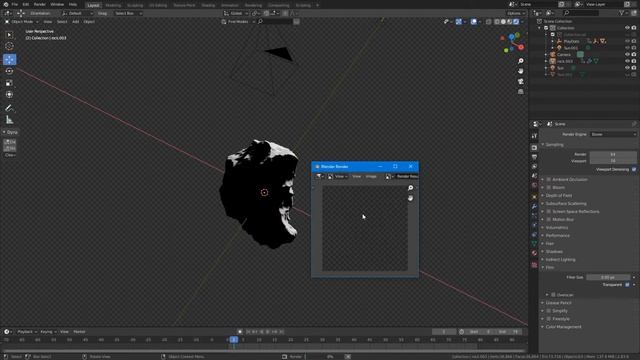Click Playback in timeline header
Image resolution: width=640 pixels, height=360 pixels.
coord(25,332)
